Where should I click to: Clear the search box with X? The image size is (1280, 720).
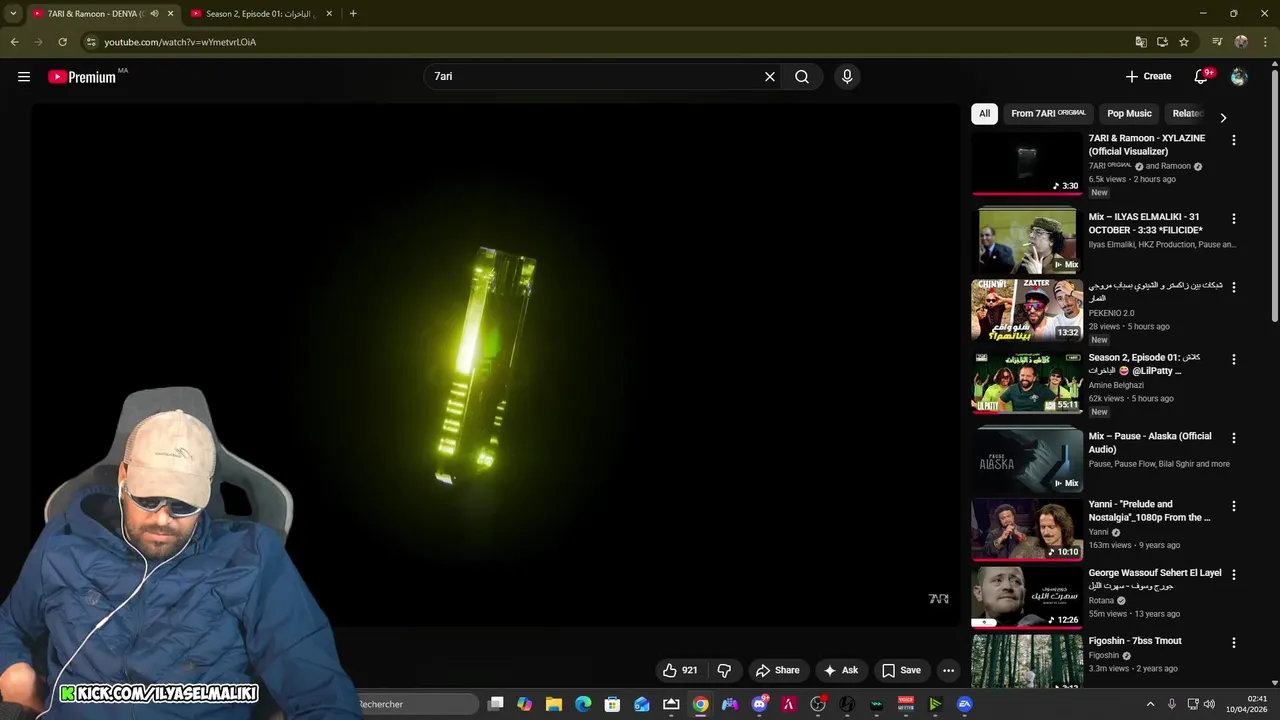click(770, 77)
